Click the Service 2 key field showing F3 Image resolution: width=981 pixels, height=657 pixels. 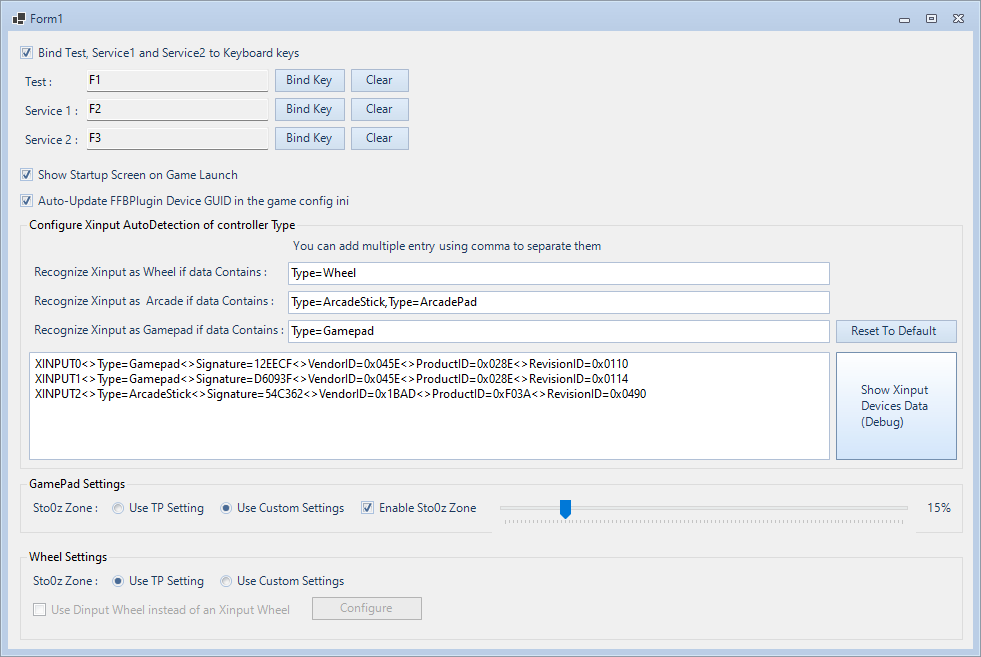click(x=177, y=138)
